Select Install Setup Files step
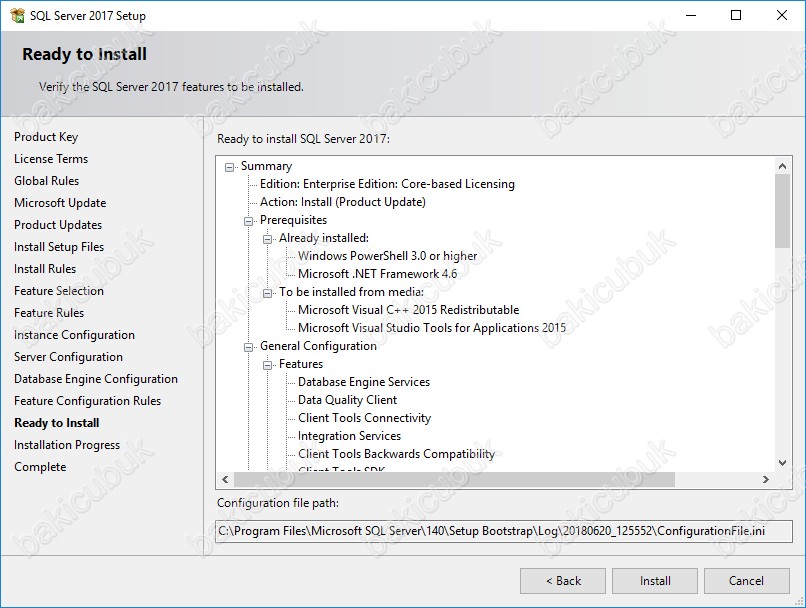The height and width of the screenshot is (608, 806). pyautogui.click(x=59, y=247)
